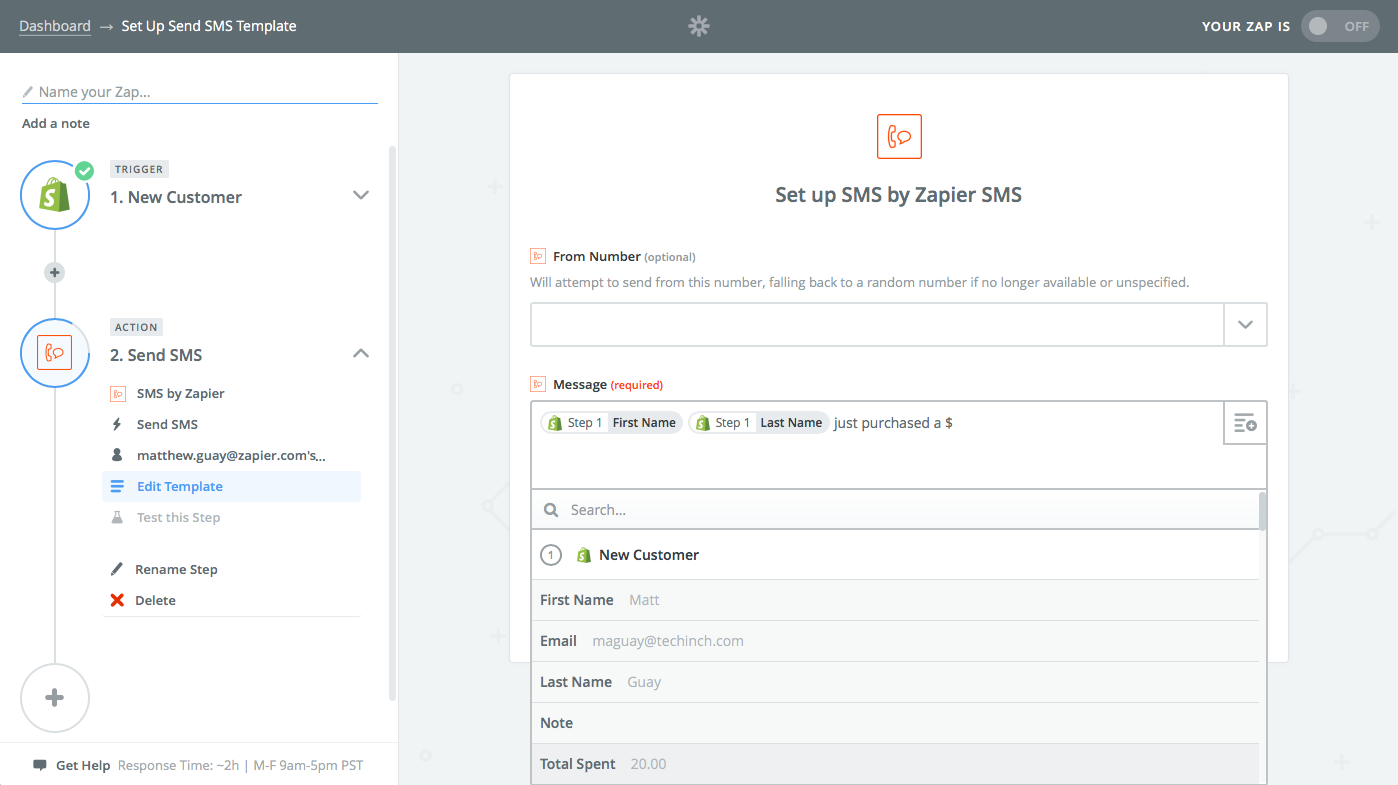Expand the New Customer trigger step
The height and width of the screenshot is (785, 1398).
pos(362,195)
